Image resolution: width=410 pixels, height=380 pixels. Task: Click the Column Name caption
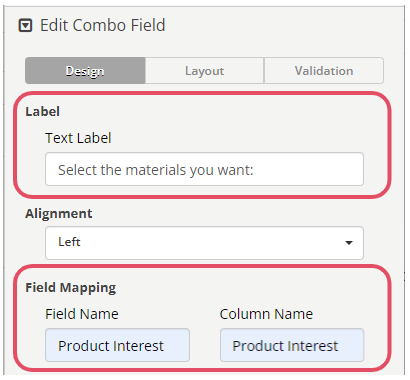click(266, 314)
